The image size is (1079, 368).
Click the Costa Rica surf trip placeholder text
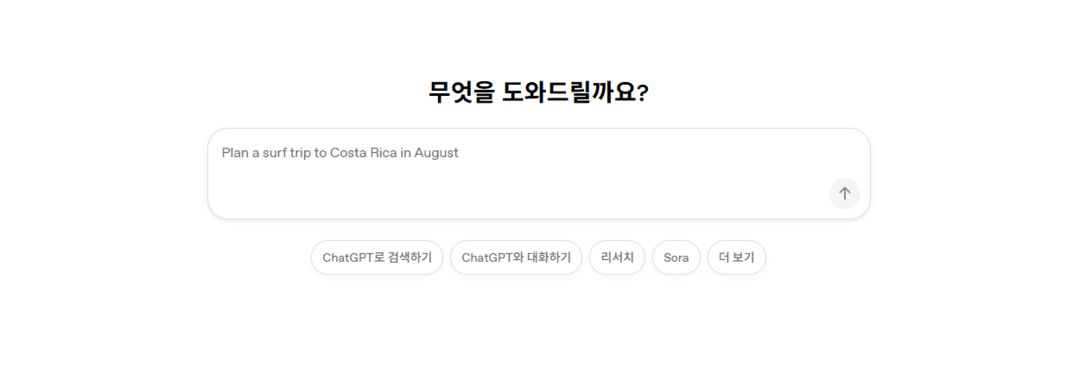click(x=340, y=153)
